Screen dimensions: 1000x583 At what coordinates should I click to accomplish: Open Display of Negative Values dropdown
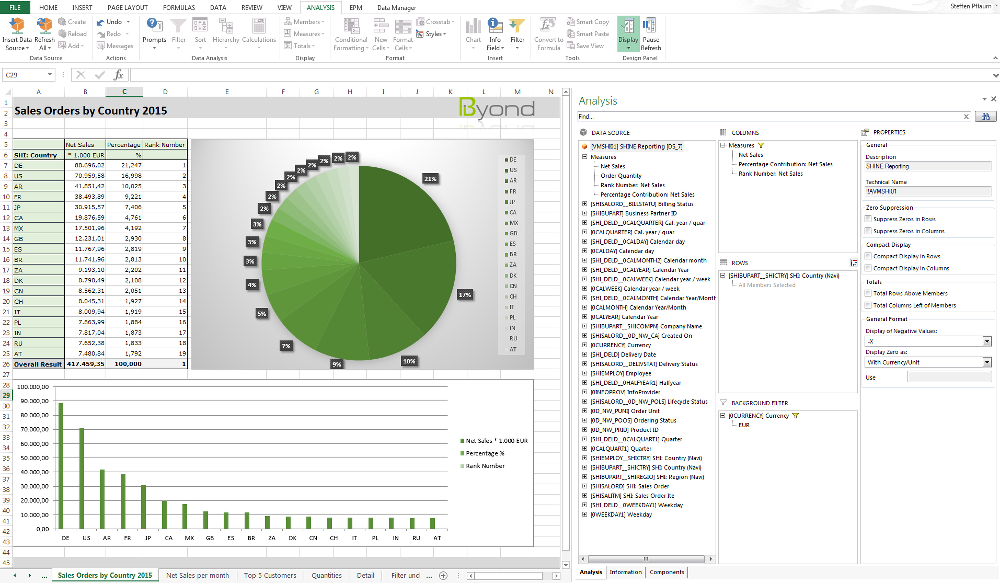986,341
